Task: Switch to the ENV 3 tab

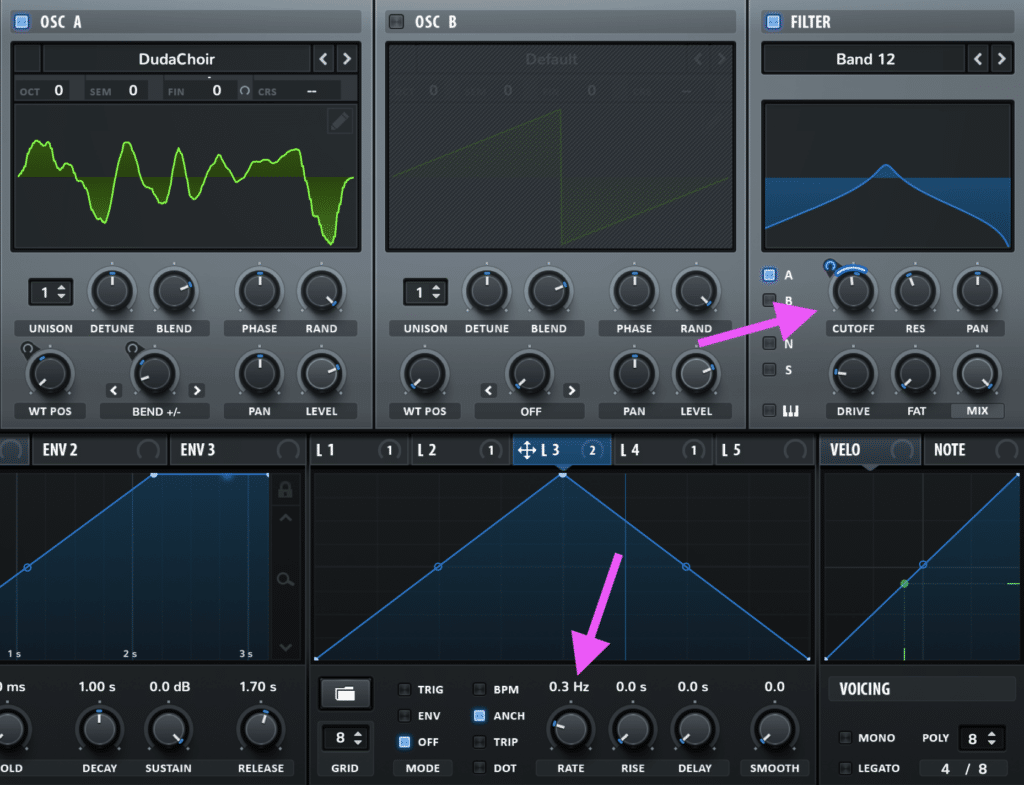Action: [198, 450]
